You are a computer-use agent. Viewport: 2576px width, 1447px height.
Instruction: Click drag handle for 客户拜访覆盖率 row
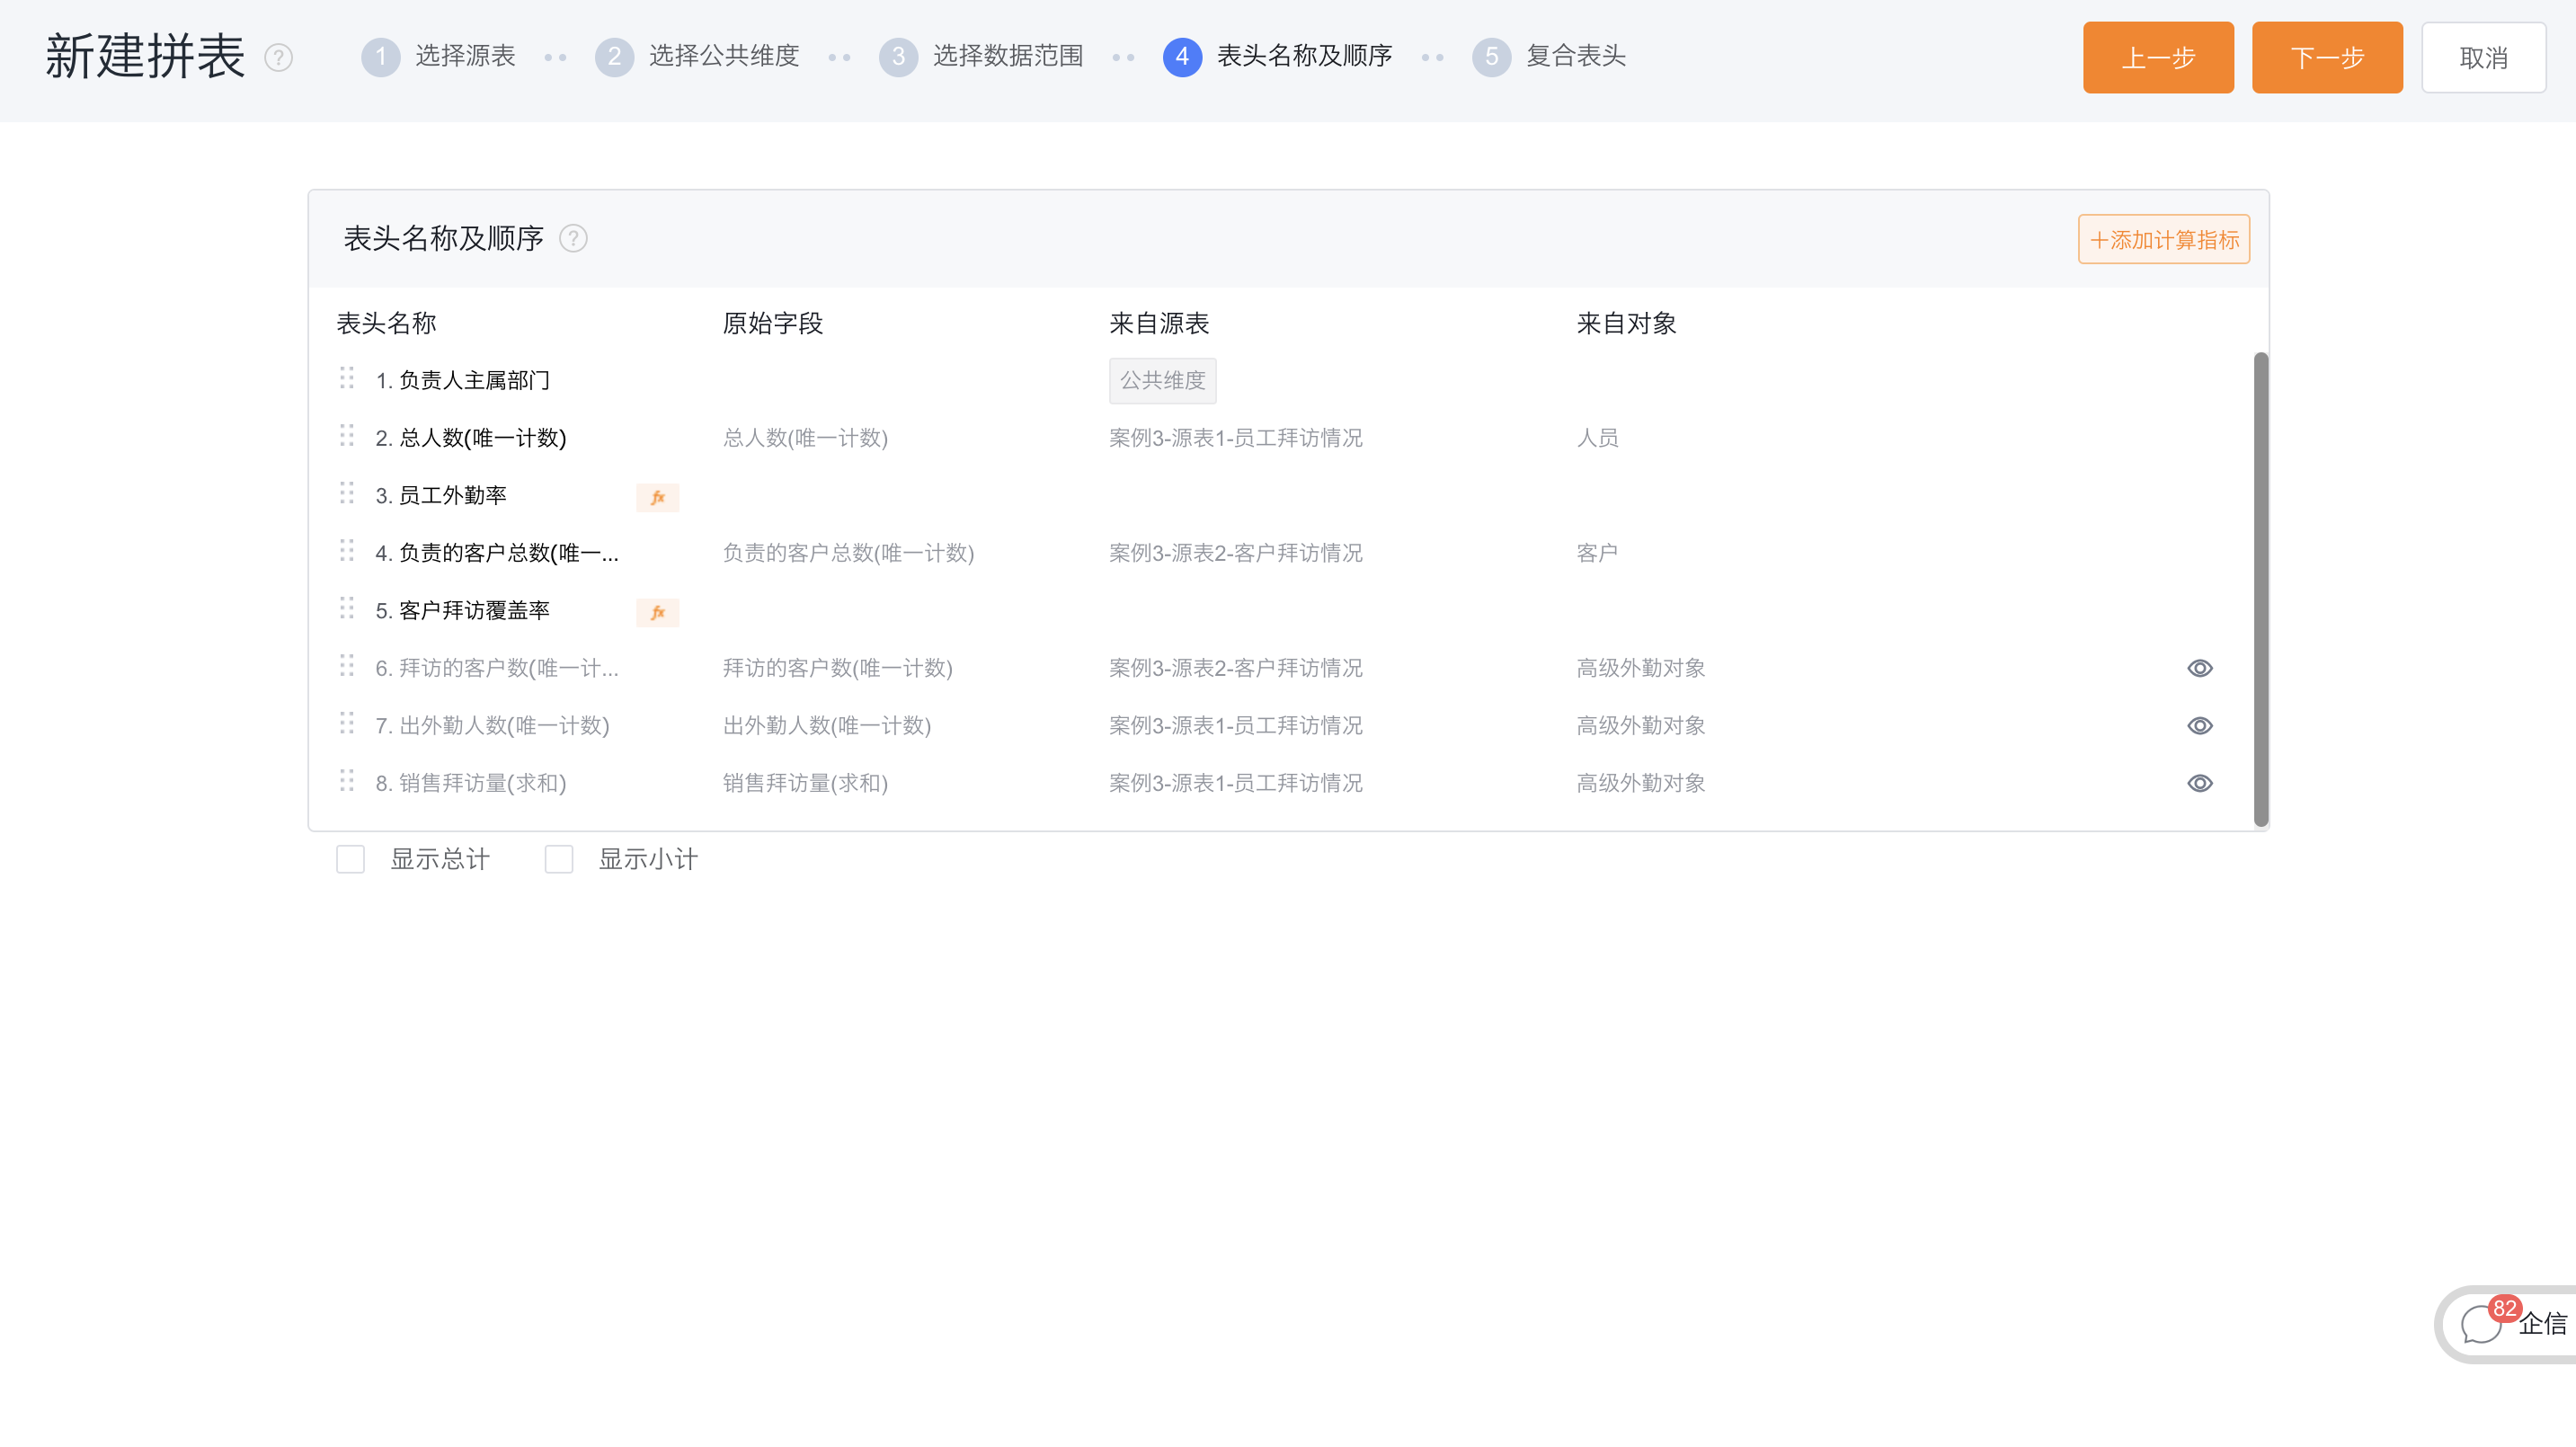click(347, 609)
